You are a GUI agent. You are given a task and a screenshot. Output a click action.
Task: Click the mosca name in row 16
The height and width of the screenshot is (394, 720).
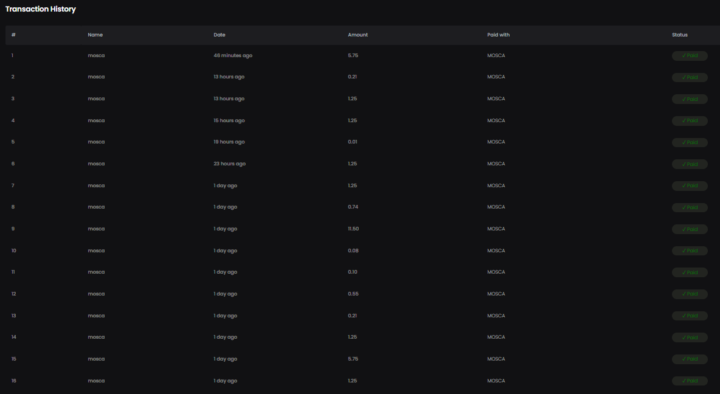pyautogui.click(x=96, y=381)
